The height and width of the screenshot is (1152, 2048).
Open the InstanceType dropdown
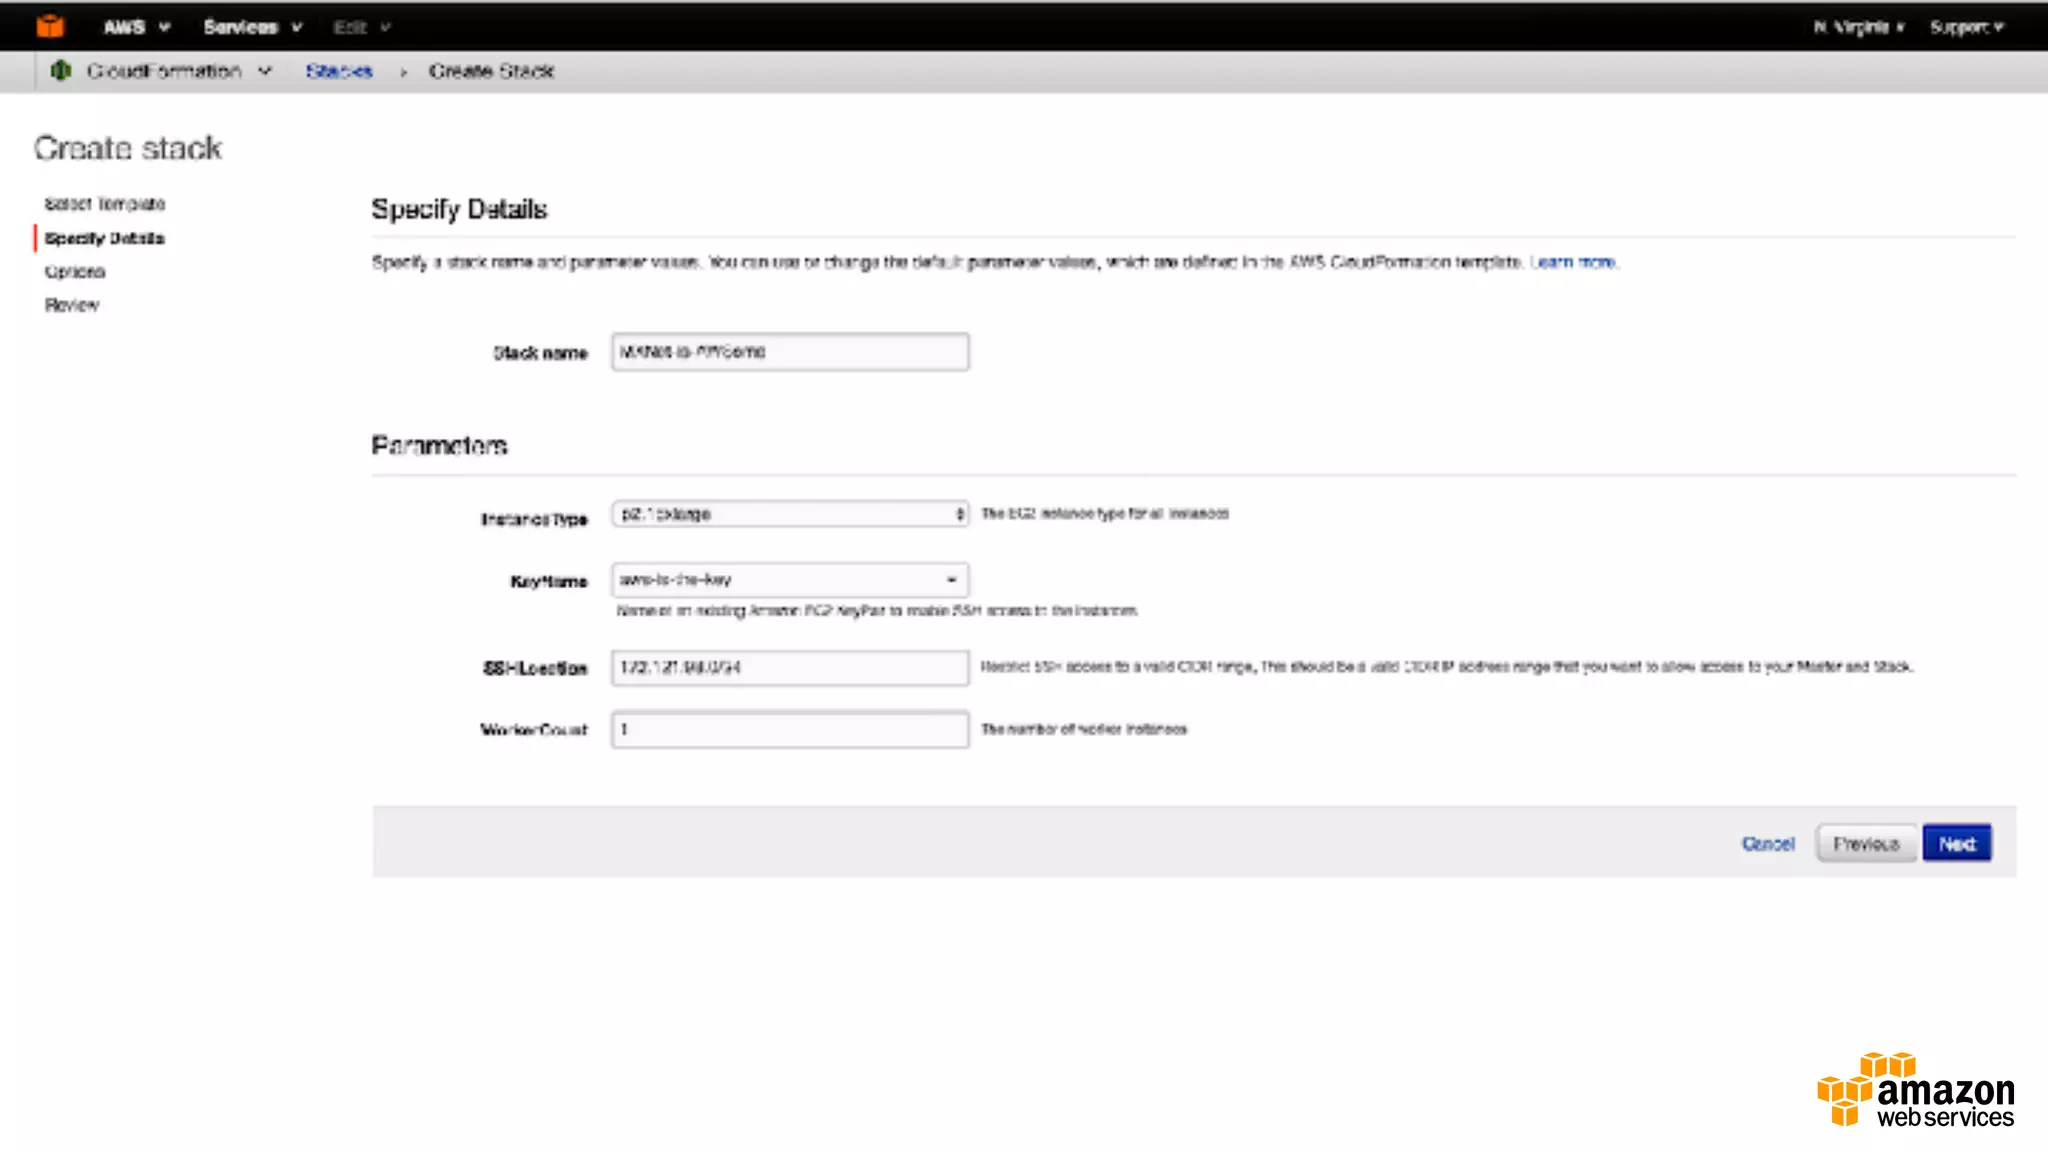coord(790,514)
